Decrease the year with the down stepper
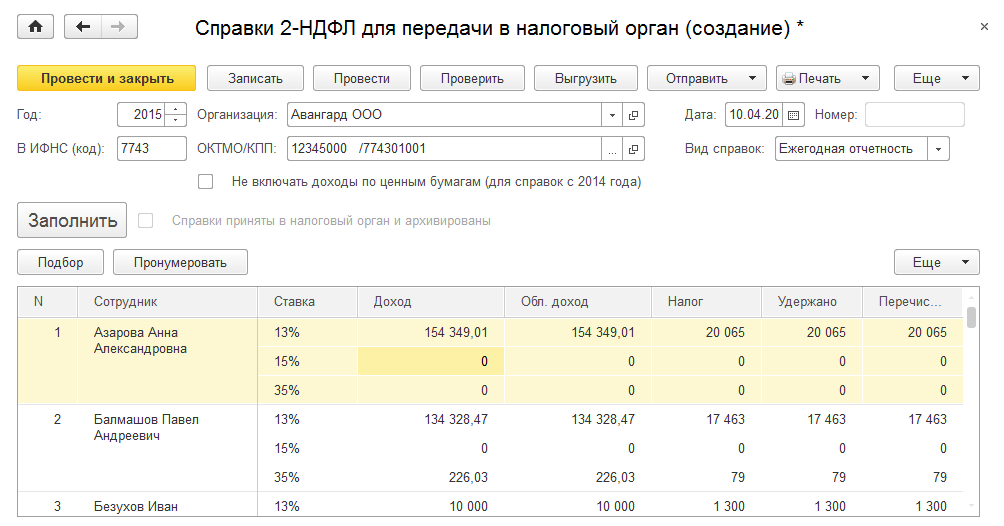Viewport: 1004px width, 526px height. 175,120
